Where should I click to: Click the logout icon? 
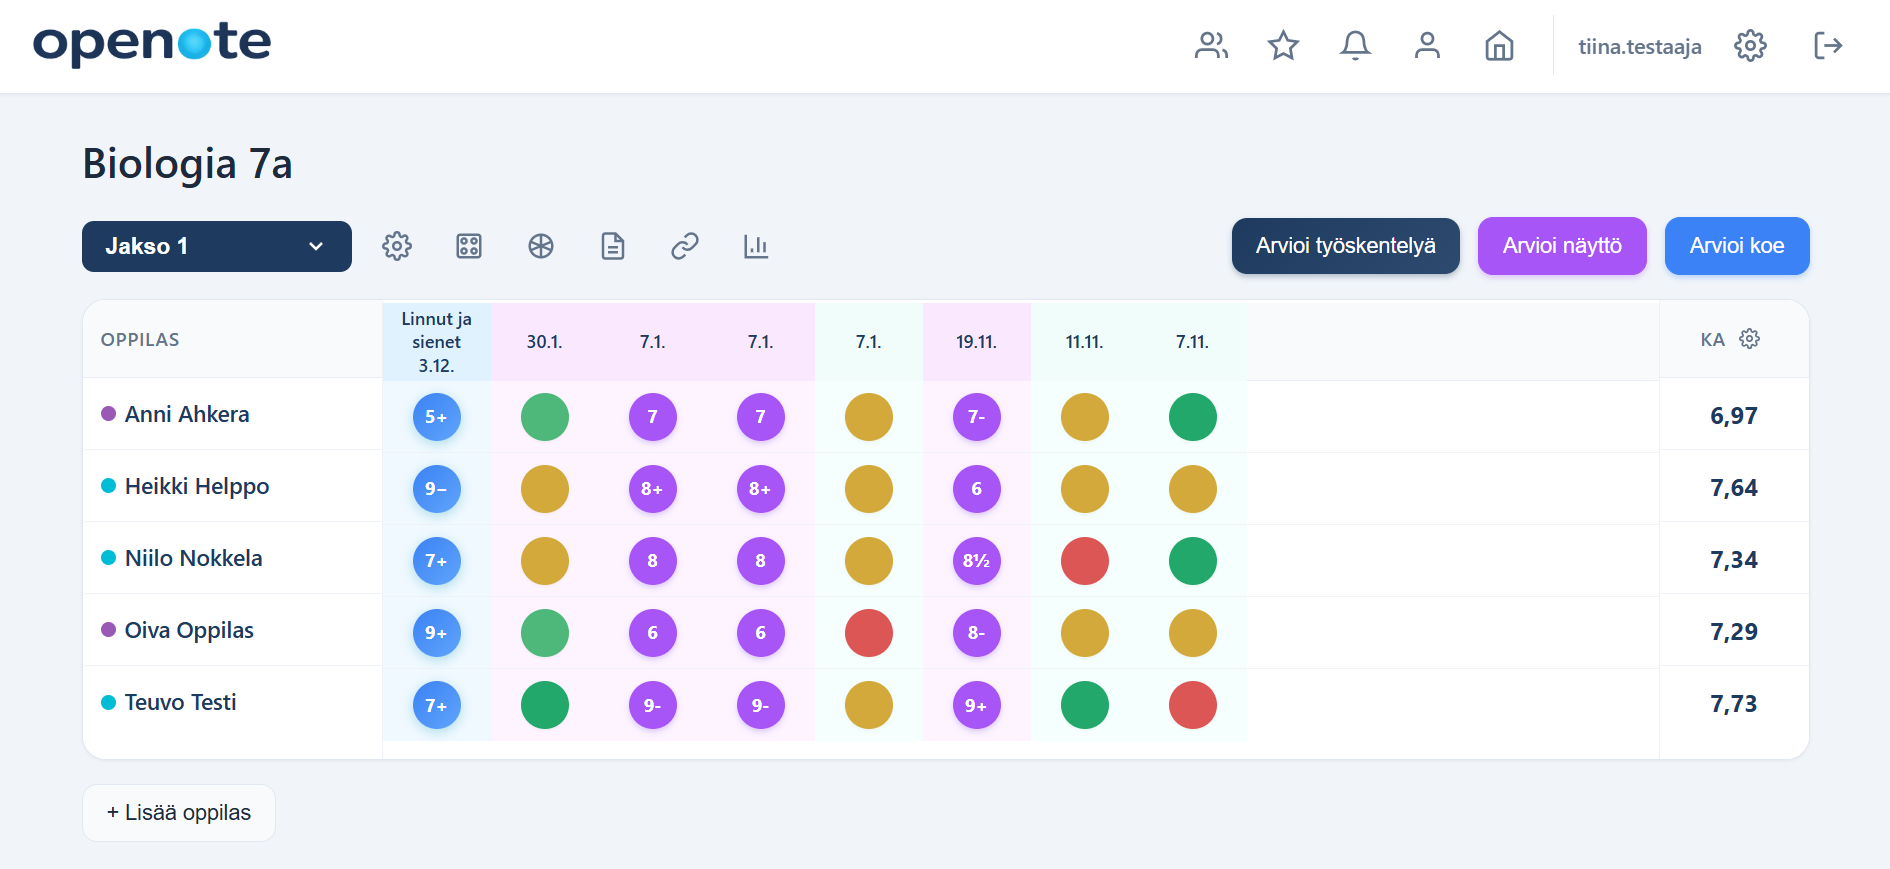coord(1827,46)
